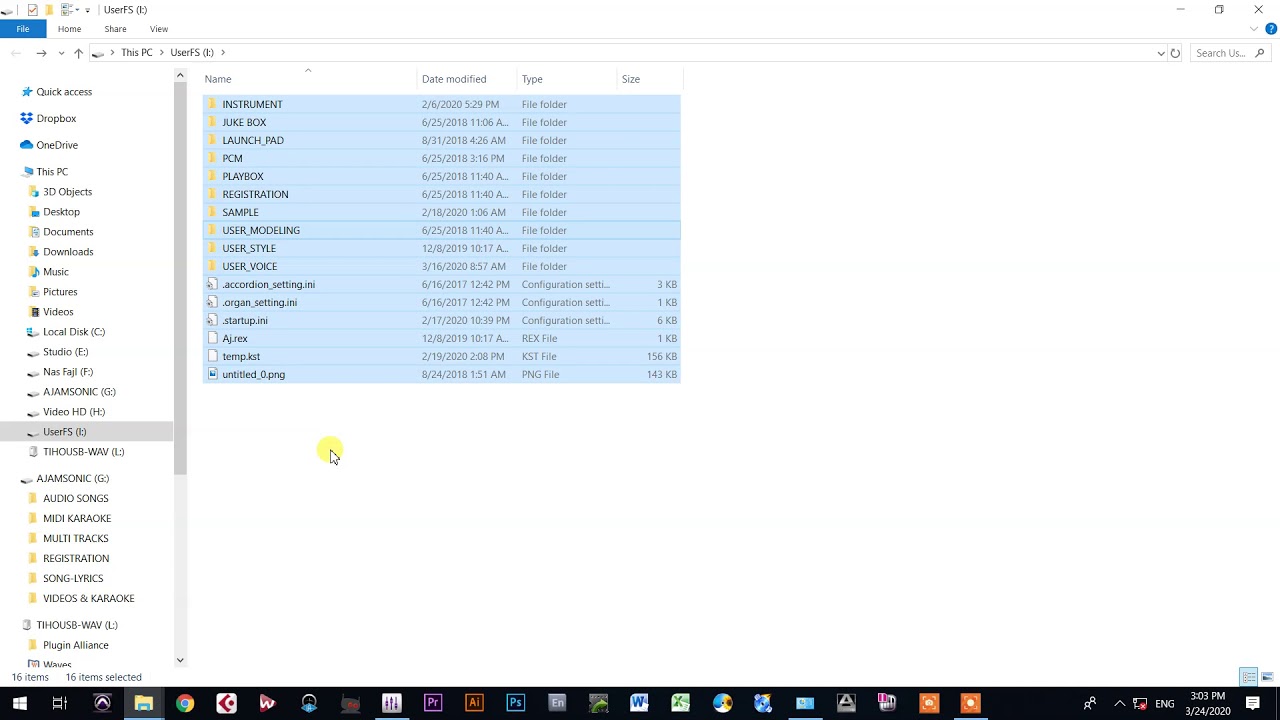Screen dimensions: 1280x720
Task: Click the File Explorer taskbar icon
Action: point(143,703)
